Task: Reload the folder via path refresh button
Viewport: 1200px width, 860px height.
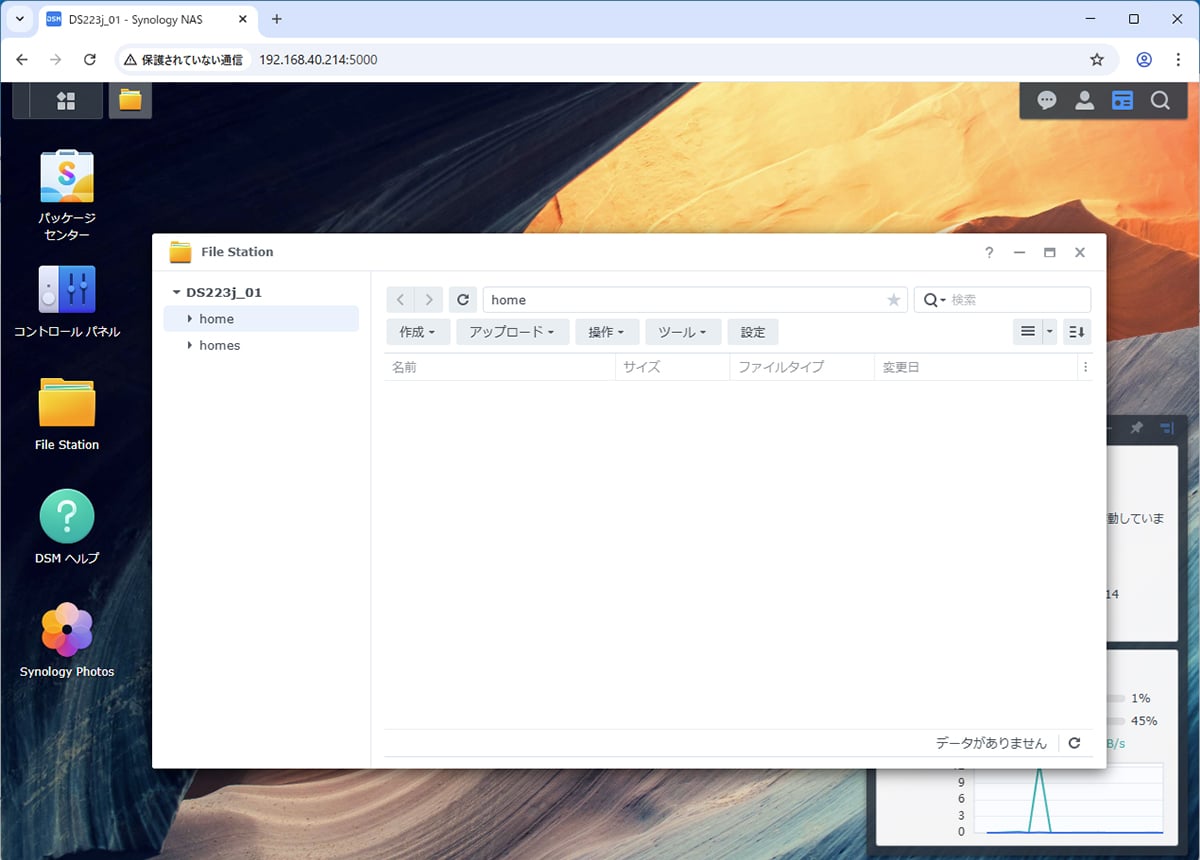Action: 462,300
